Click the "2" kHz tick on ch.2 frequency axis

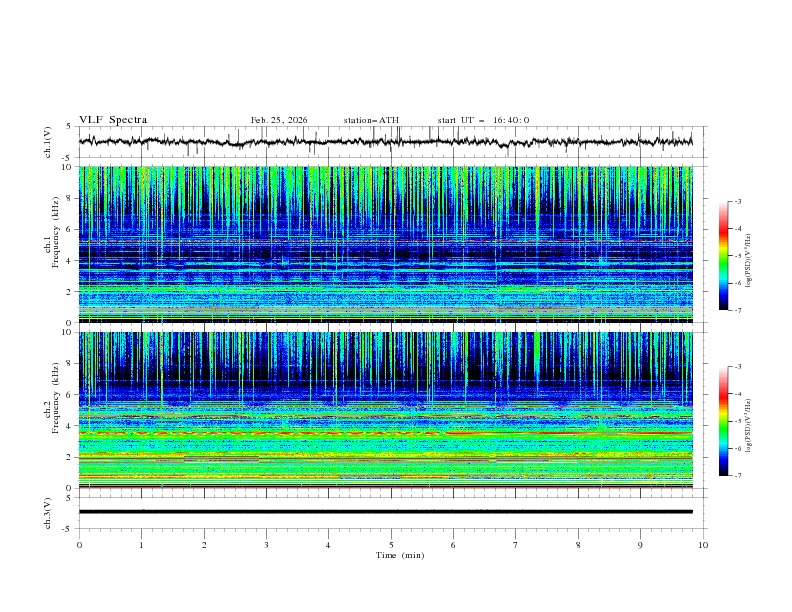pos(71,457)
